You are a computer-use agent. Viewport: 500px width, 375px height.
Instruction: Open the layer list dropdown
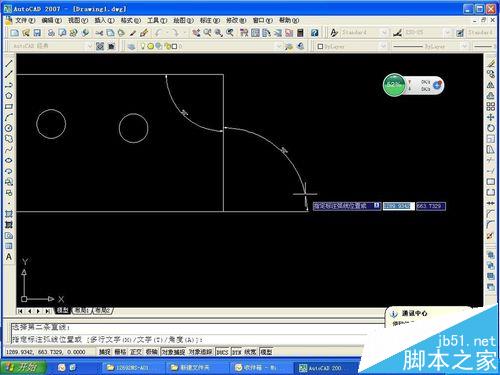pos(279,46)
